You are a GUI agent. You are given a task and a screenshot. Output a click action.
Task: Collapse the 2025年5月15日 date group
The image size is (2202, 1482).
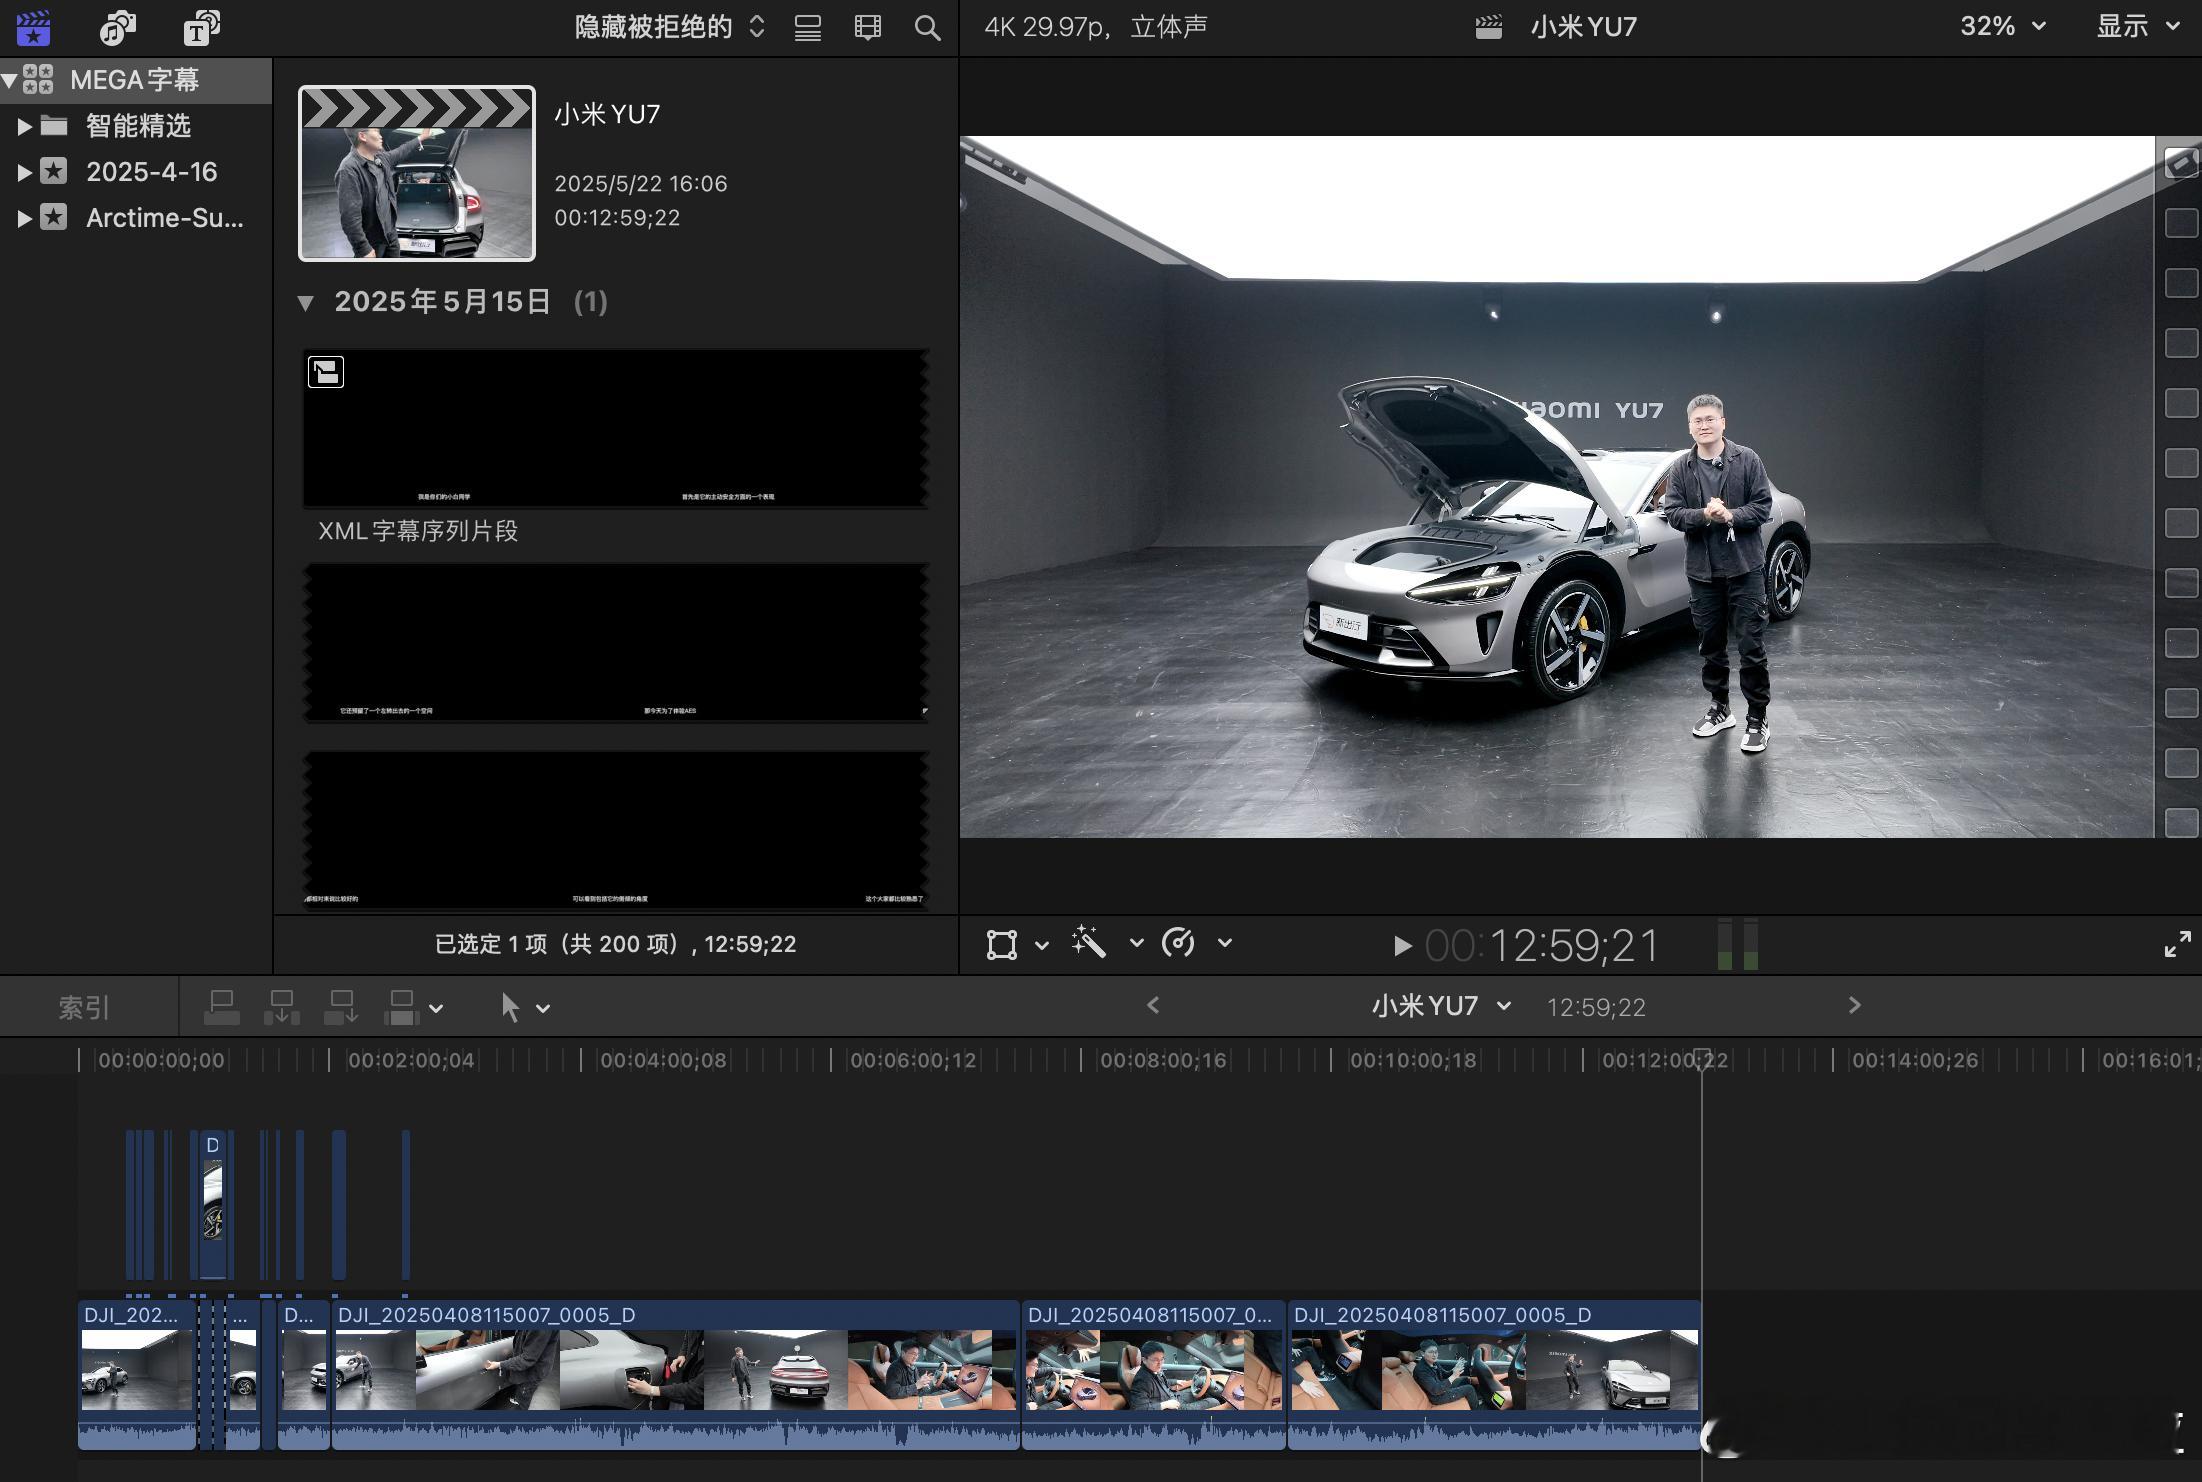306,303
